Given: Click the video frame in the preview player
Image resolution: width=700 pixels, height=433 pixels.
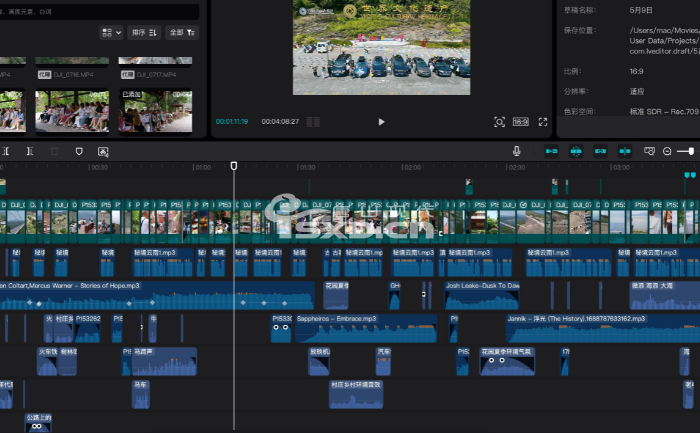Looking at the screenshot, I should (381, 47).
